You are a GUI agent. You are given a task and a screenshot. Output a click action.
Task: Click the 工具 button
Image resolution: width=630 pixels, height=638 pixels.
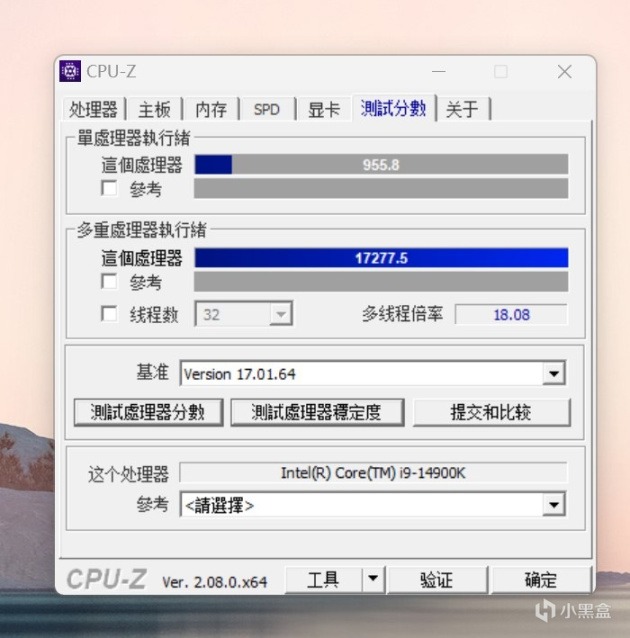323,579
